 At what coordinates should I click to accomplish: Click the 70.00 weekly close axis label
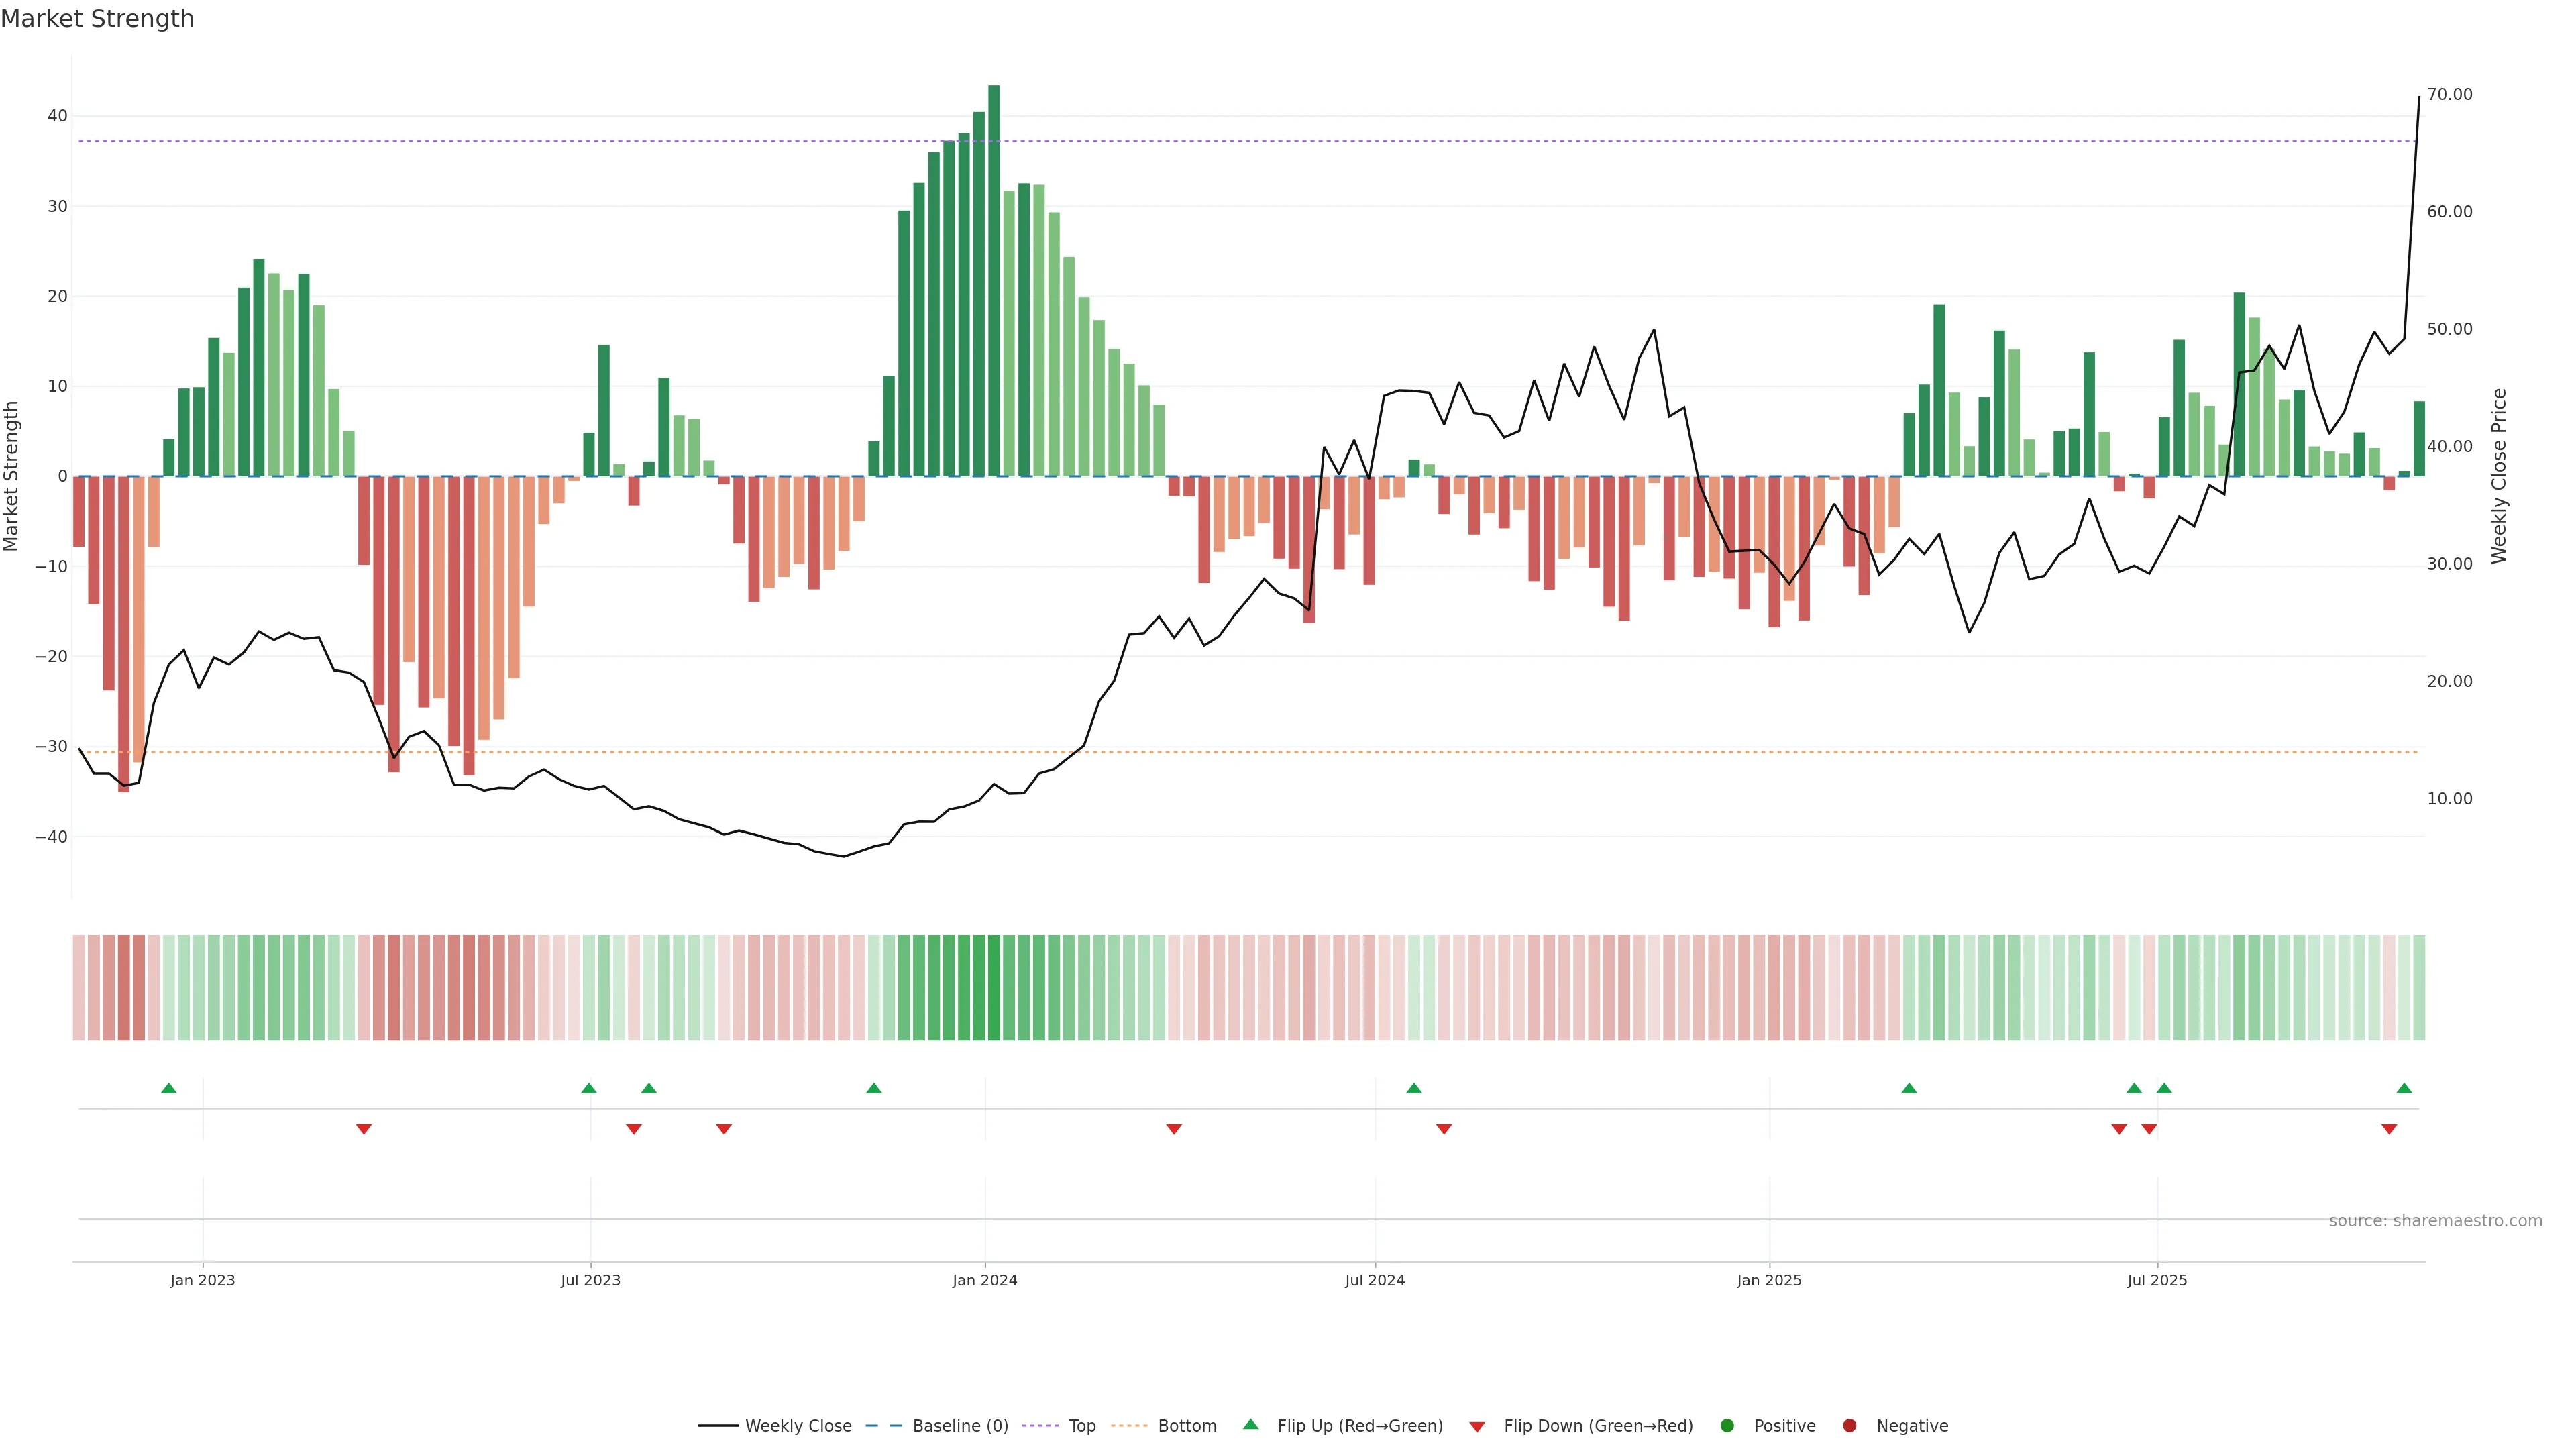pos(2449,94)
